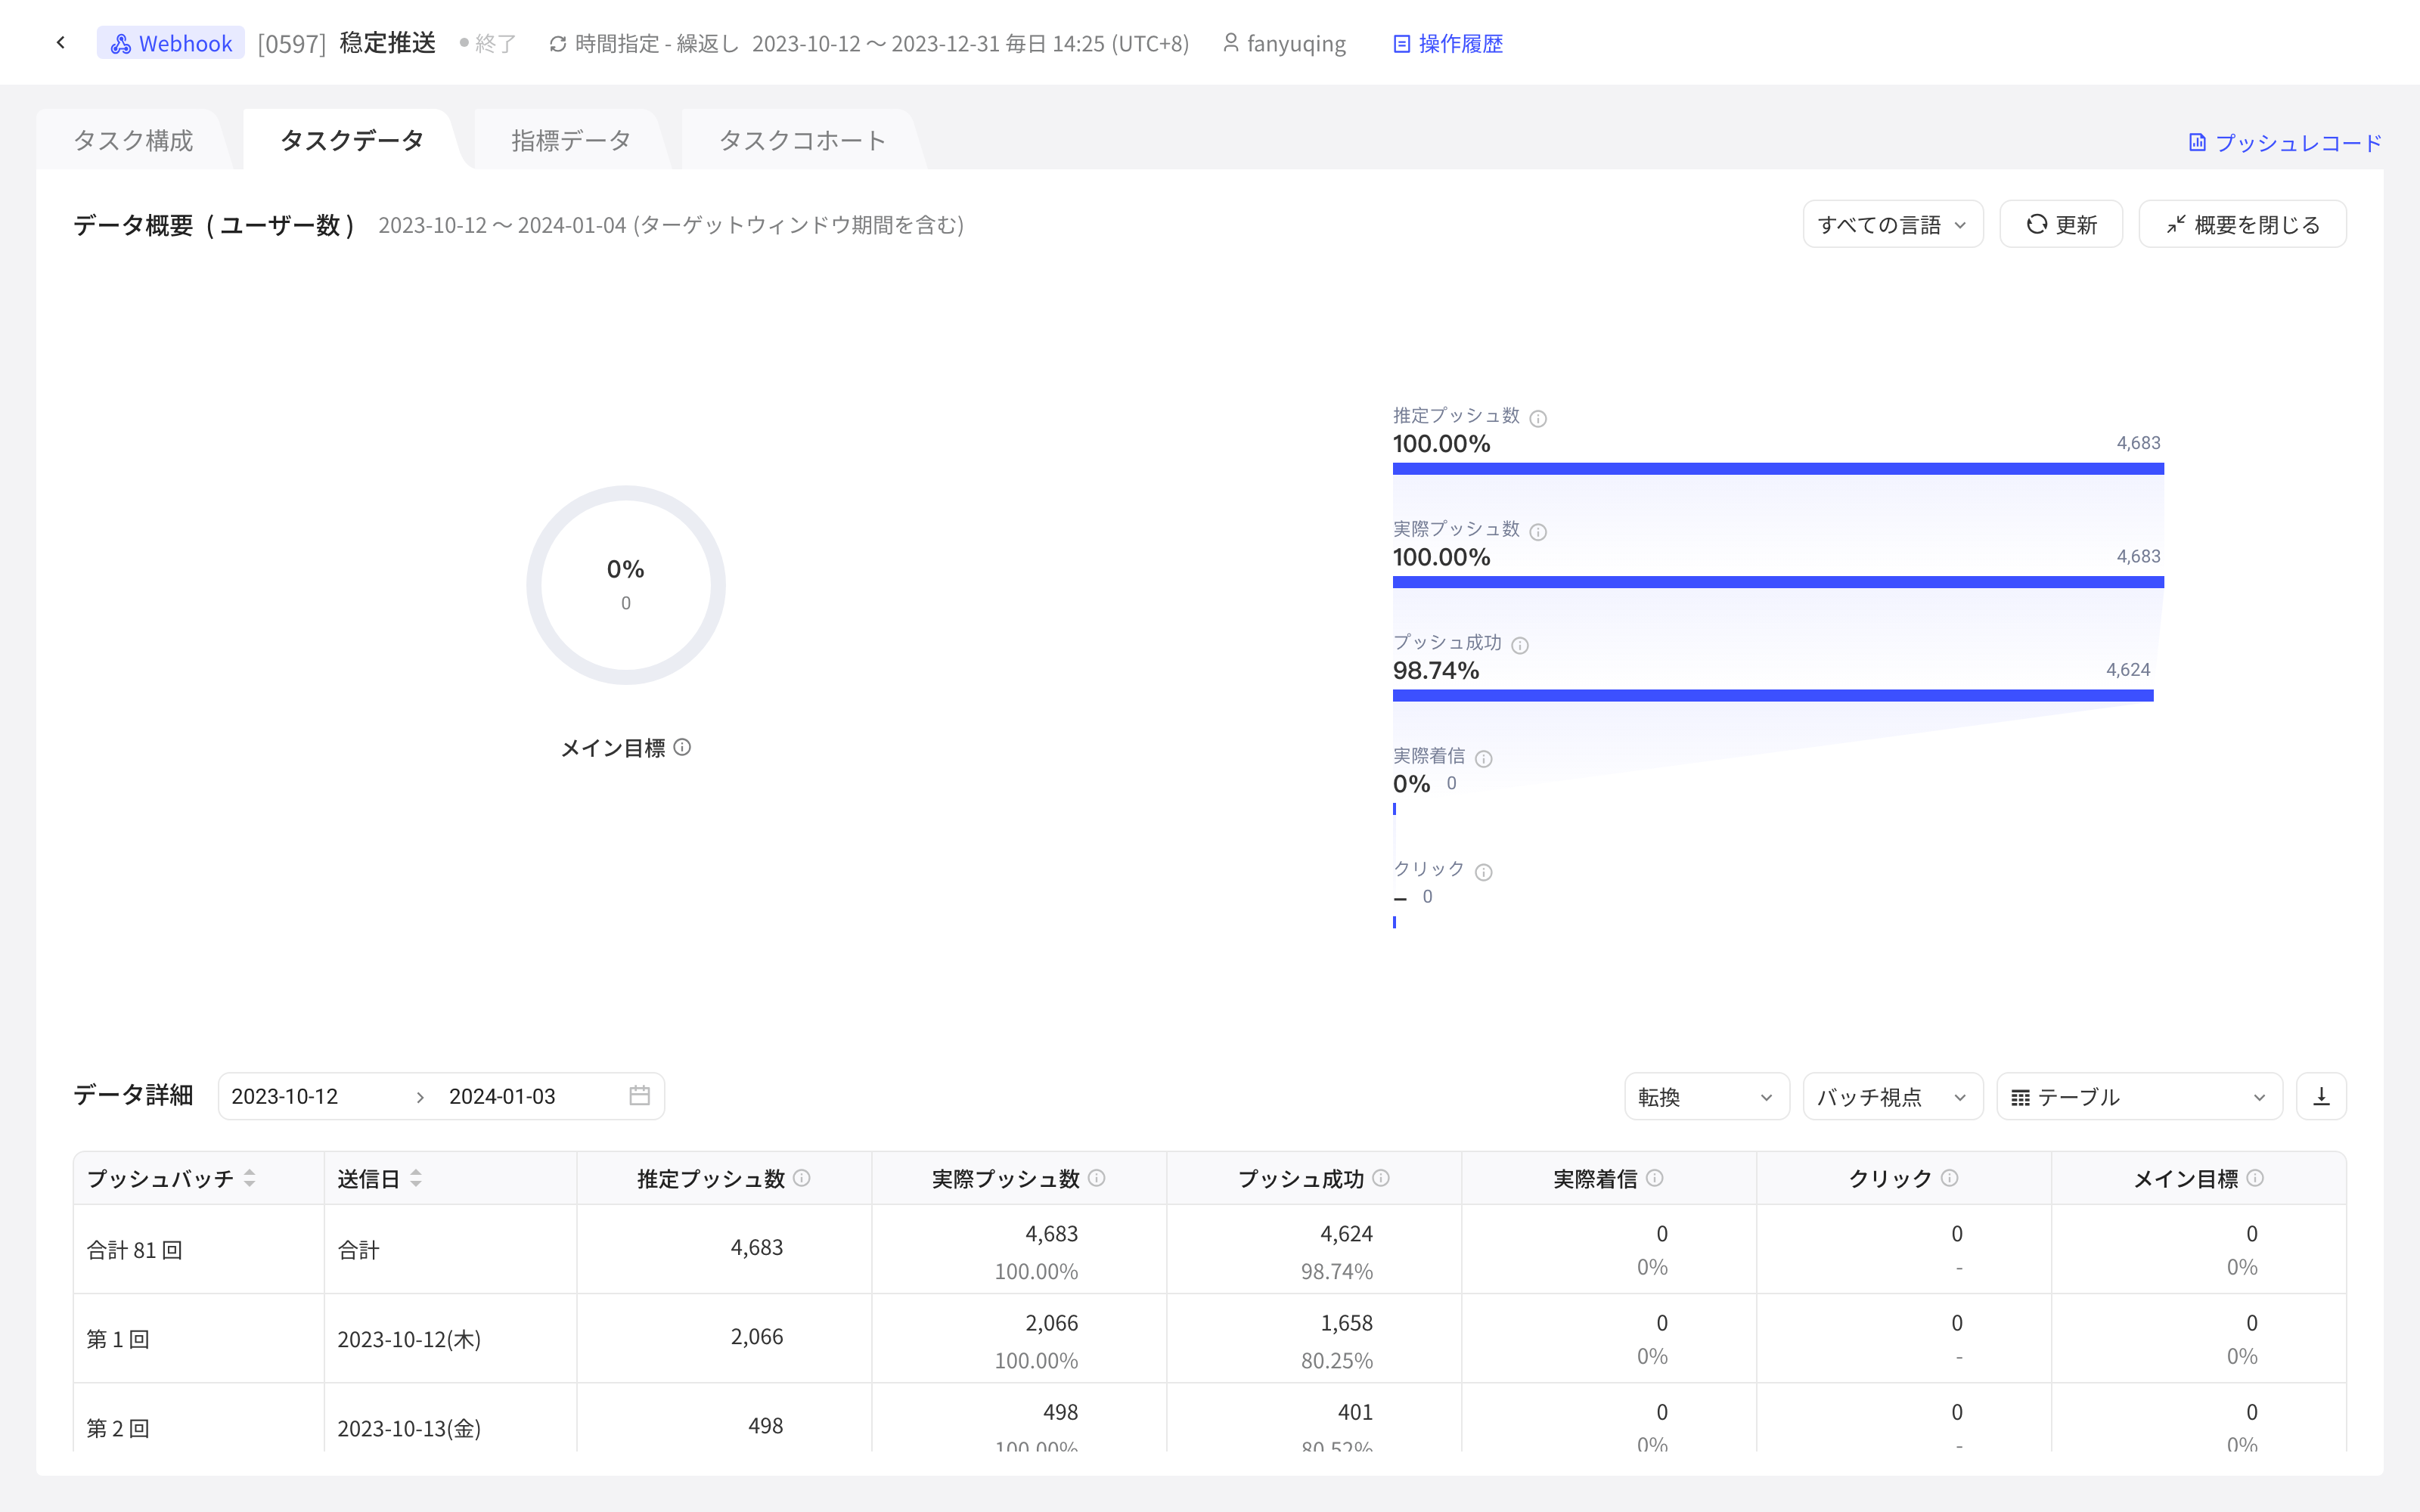Click info icon next to 推定プッシュ数 in funnel

coord(1538,418)
